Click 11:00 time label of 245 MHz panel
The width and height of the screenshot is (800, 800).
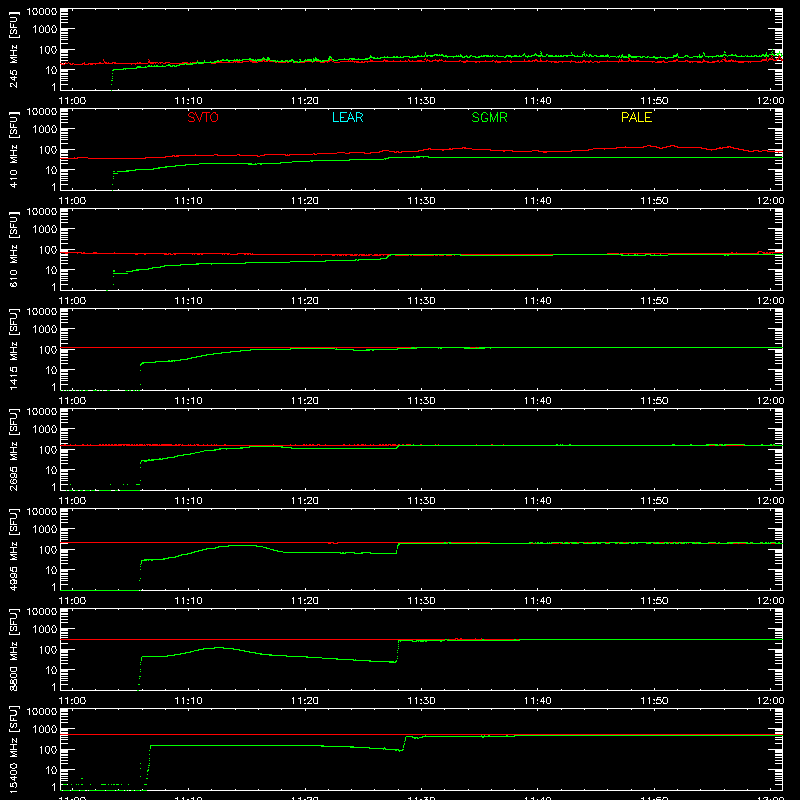point(72,101)
